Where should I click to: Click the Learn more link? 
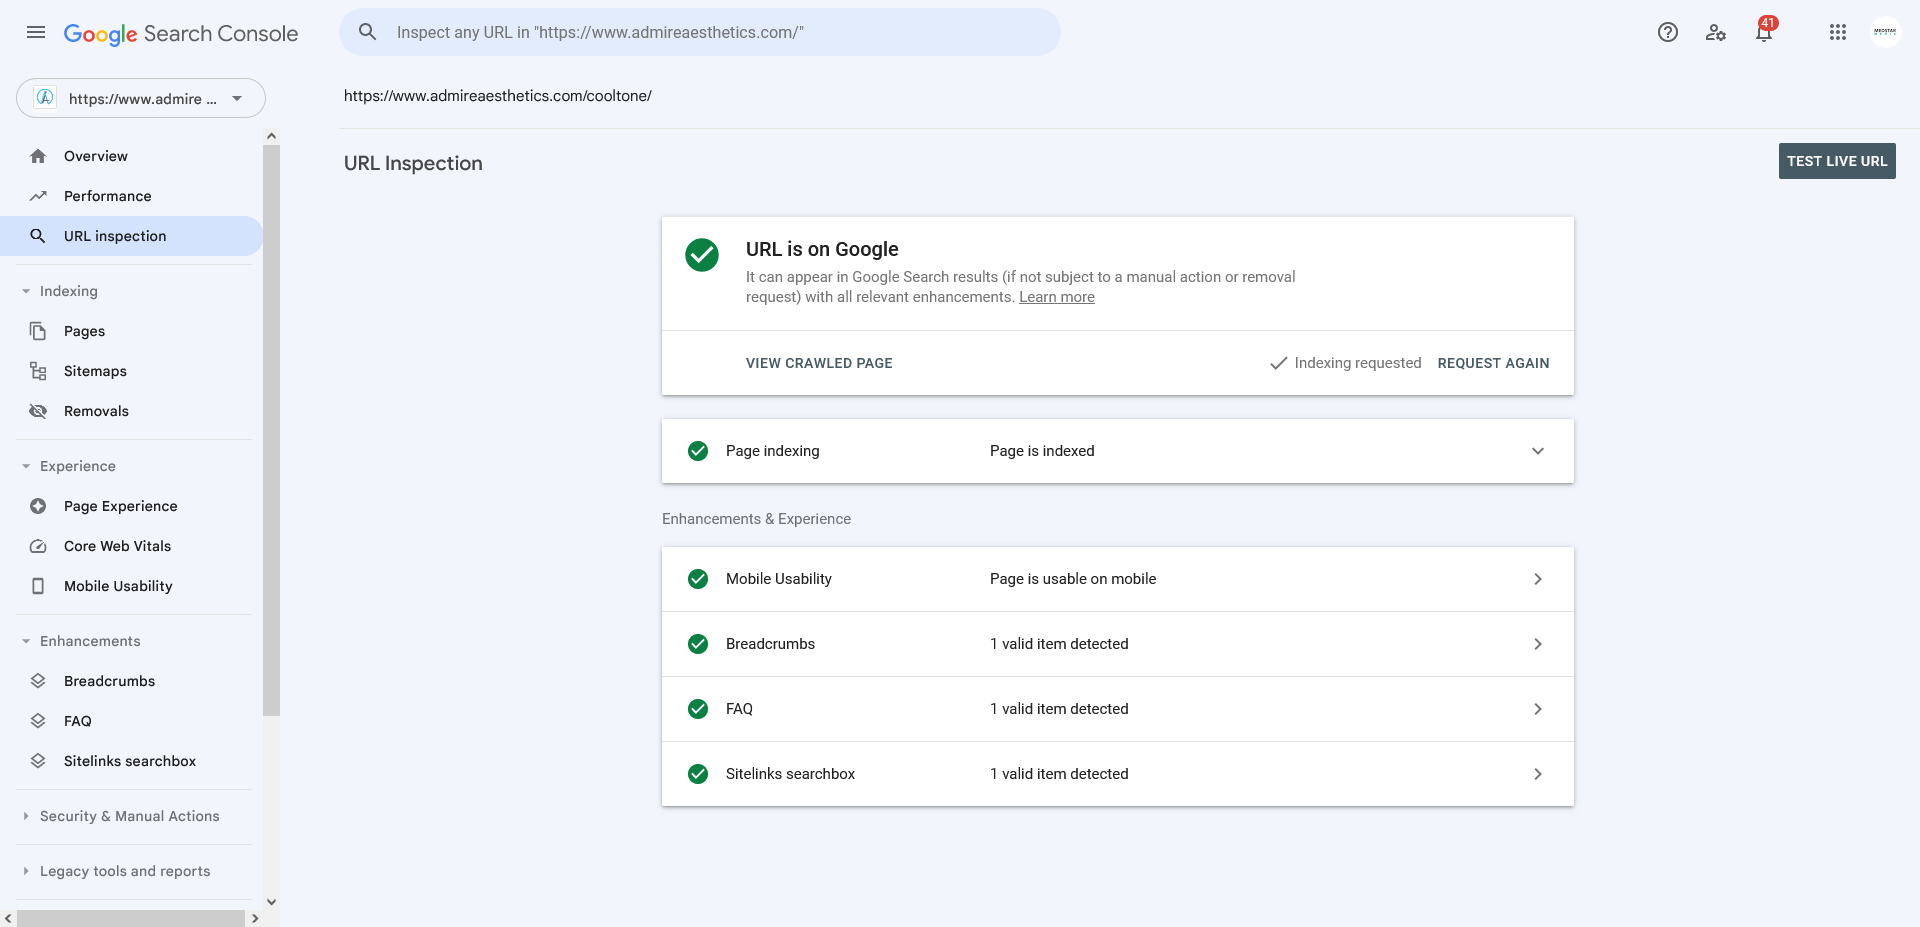click(x=1057, y=297)
